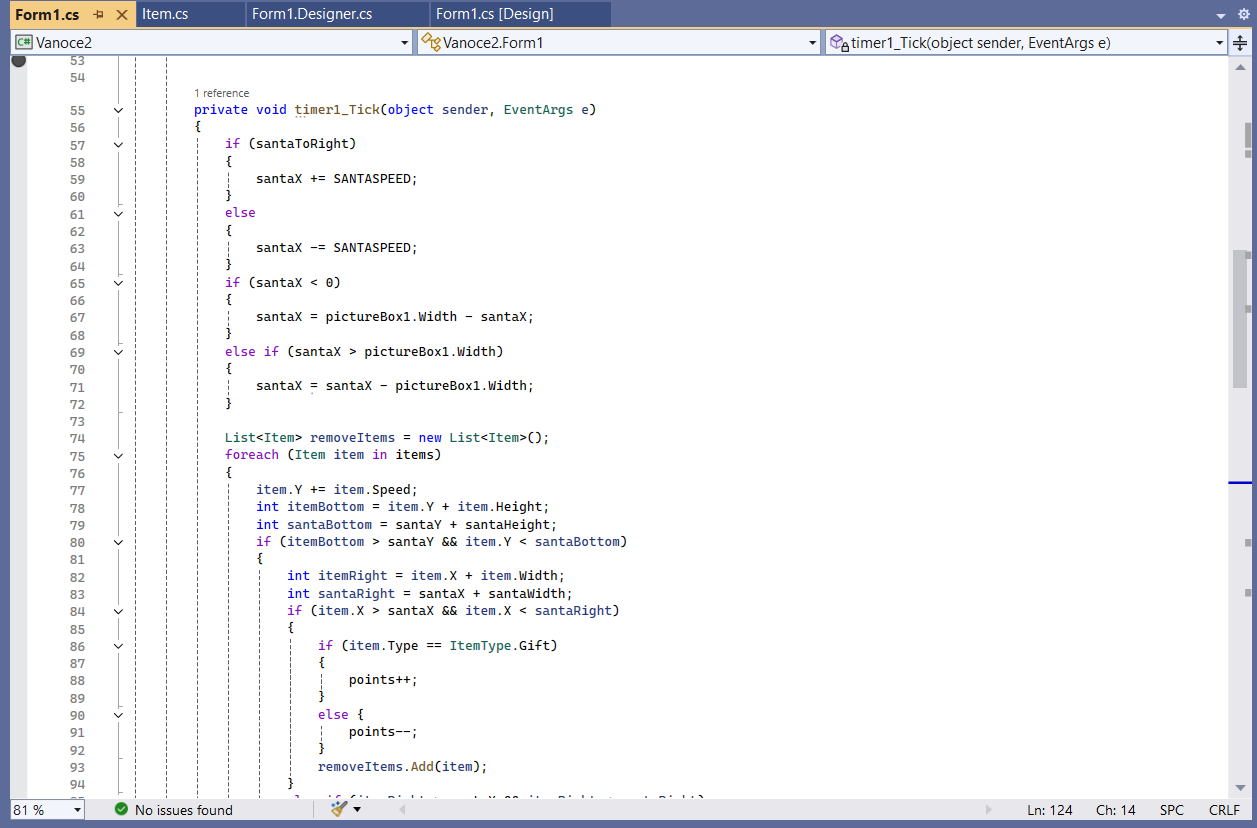Image resolution: width=1257 pixels, height=828 pixels.
Task: Open the code cleanup profile dropdown arrow
Action: click(357, 810)
